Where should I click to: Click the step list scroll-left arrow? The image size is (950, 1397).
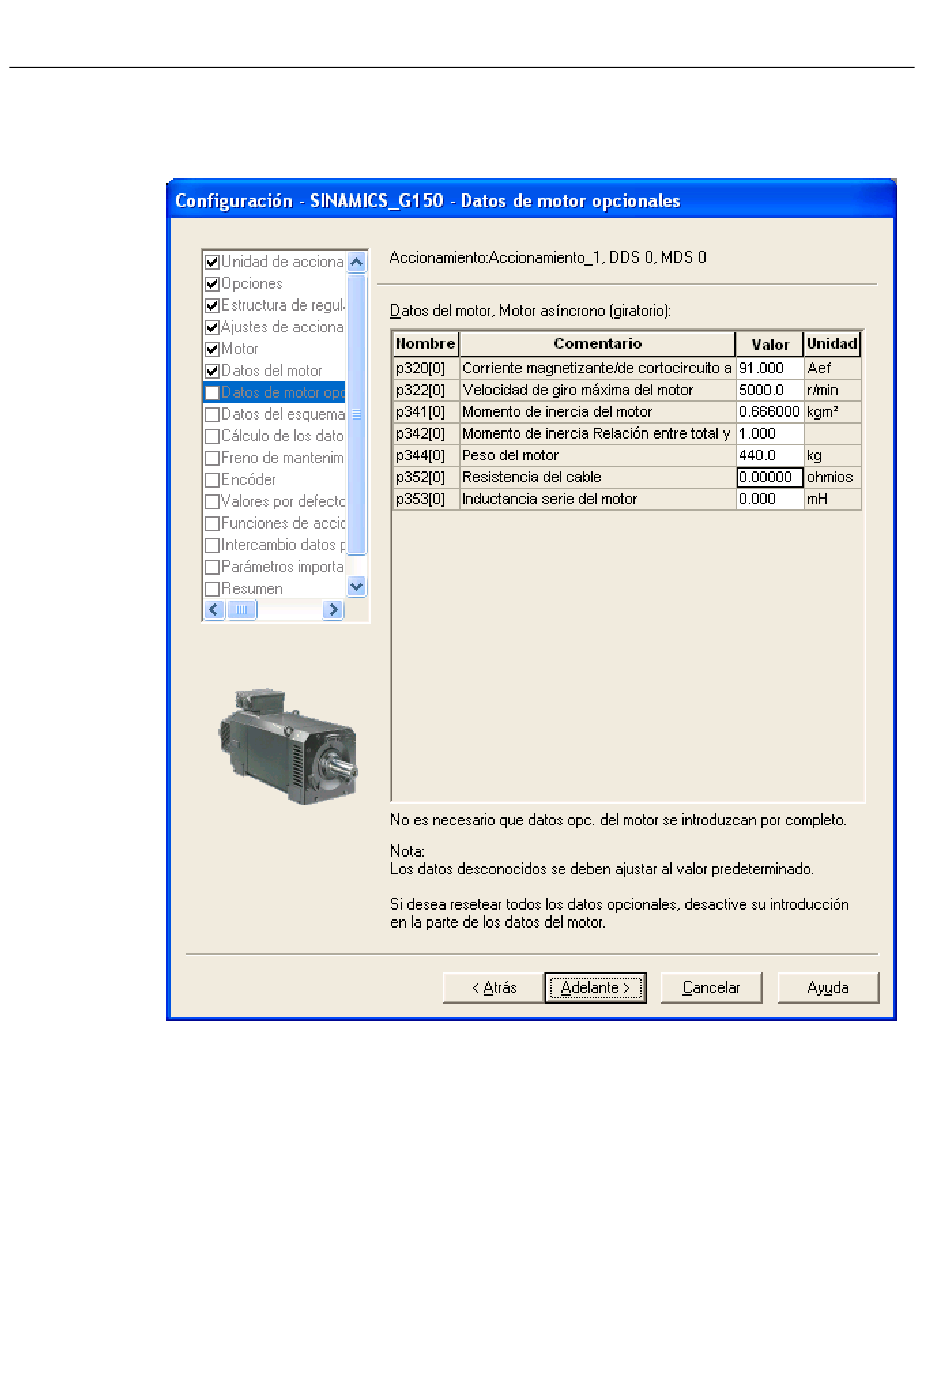coord(214,610)
